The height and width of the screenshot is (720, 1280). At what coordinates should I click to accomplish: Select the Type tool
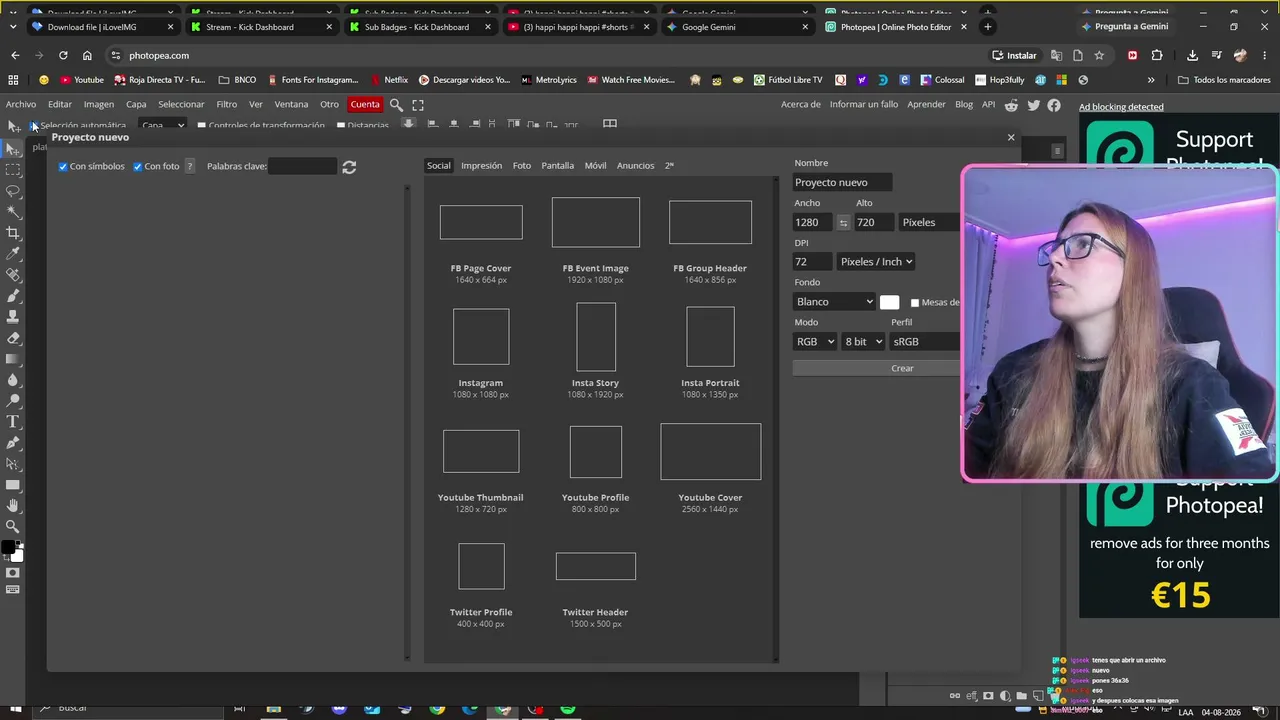pyautogui.click(x=13, y=422)
